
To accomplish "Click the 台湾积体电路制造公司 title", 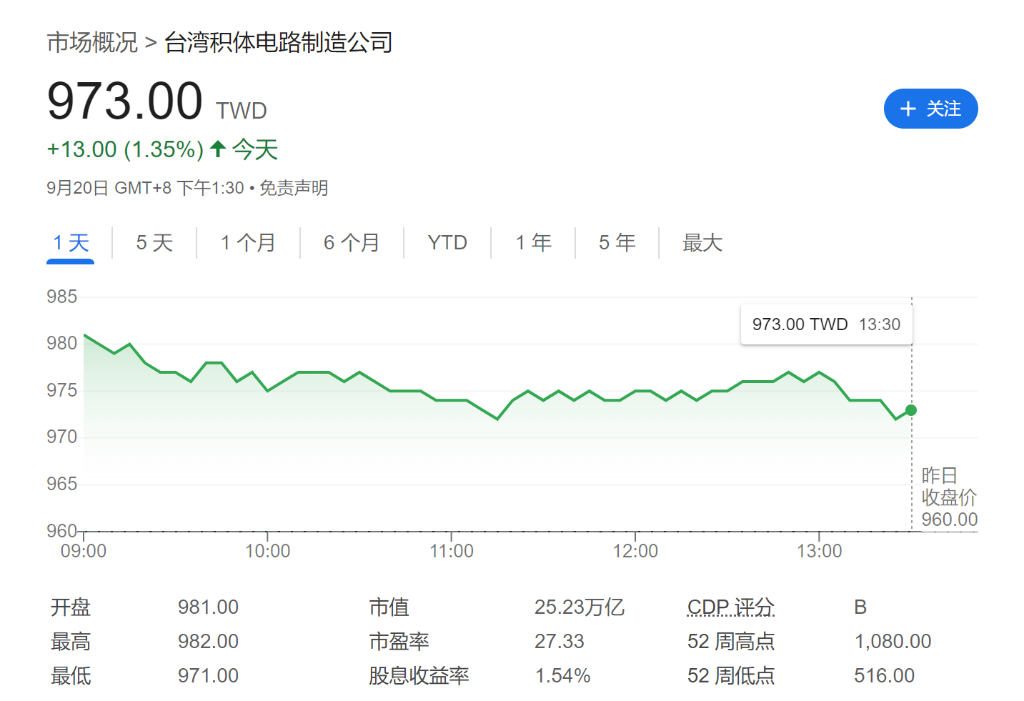I will (x=278, y=43).
